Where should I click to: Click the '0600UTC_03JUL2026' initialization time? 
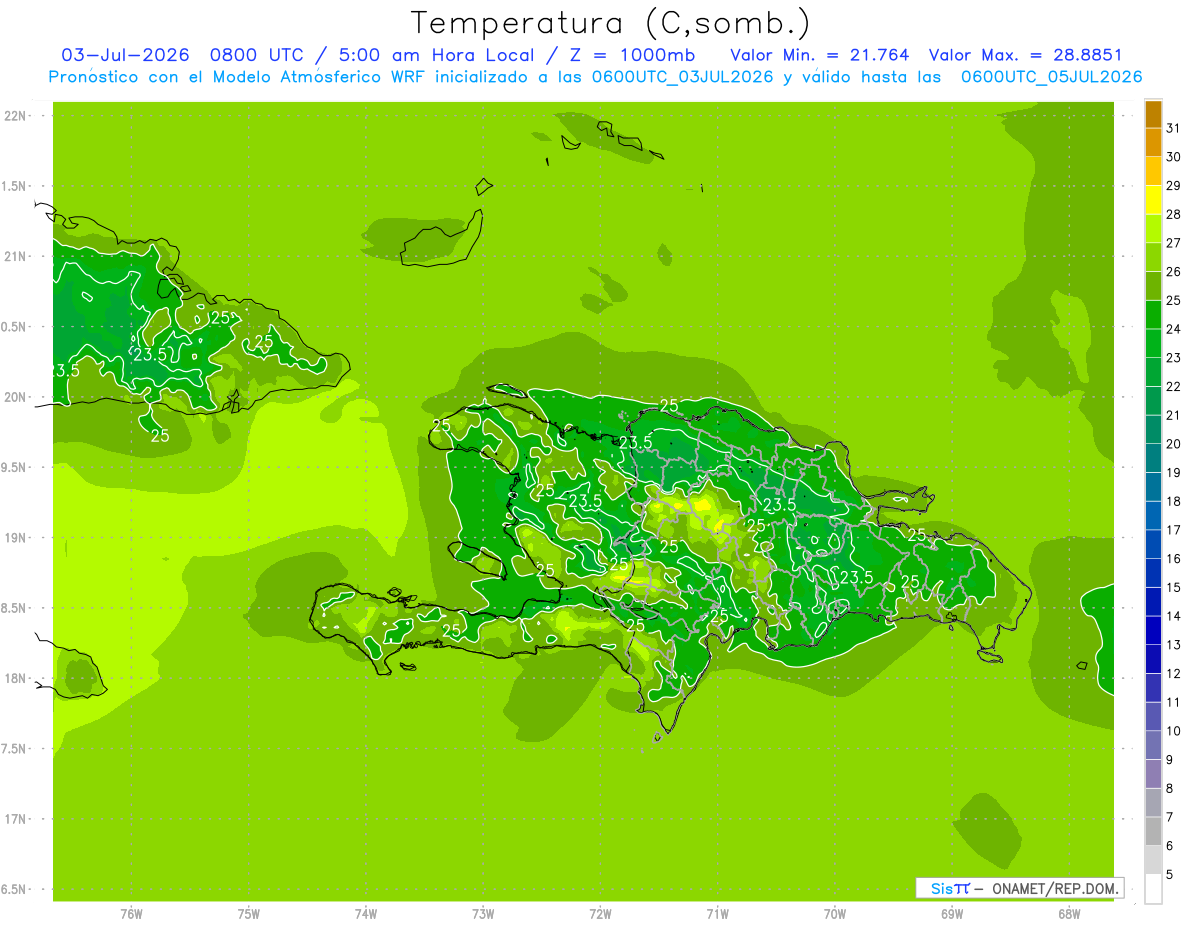pyautogui.click(x=682, y=77)
